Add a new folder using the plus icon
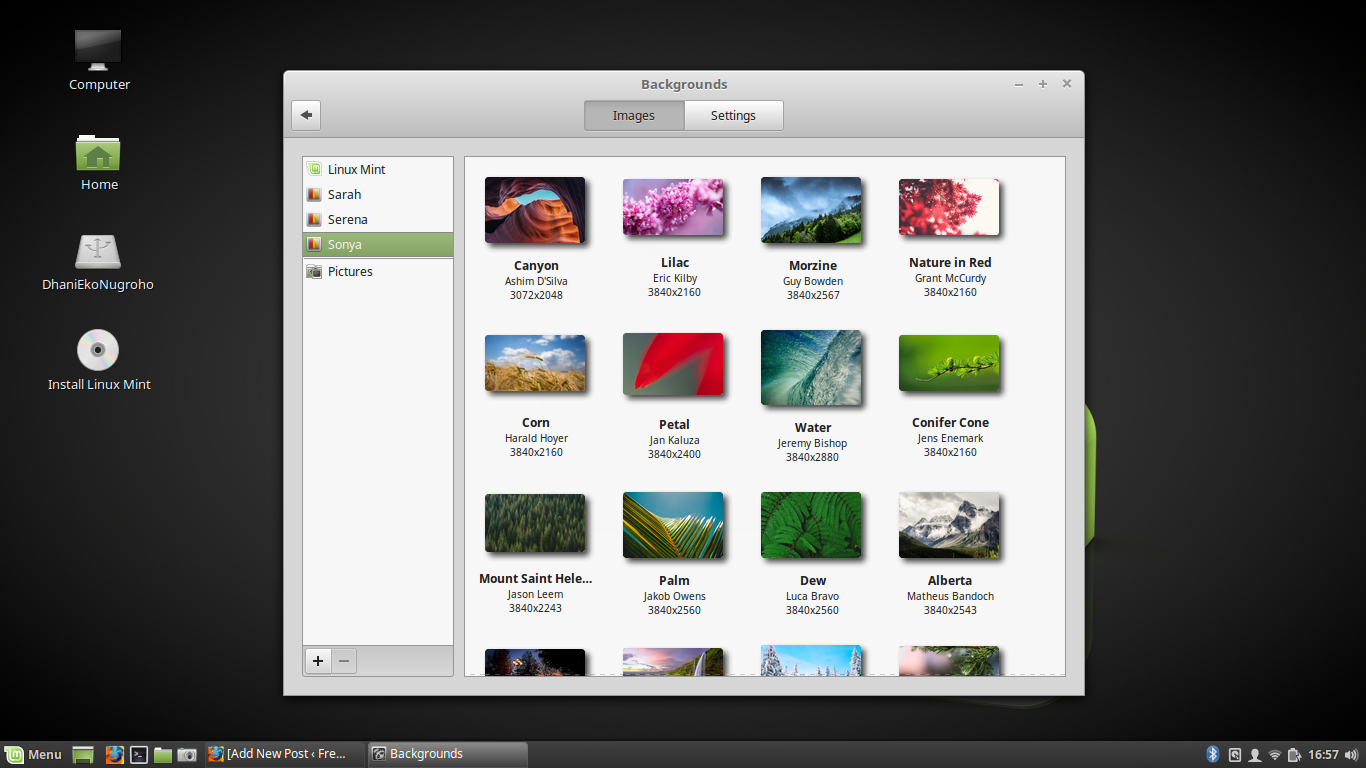Screen dimensions: 1366x768 coord(318,661)
